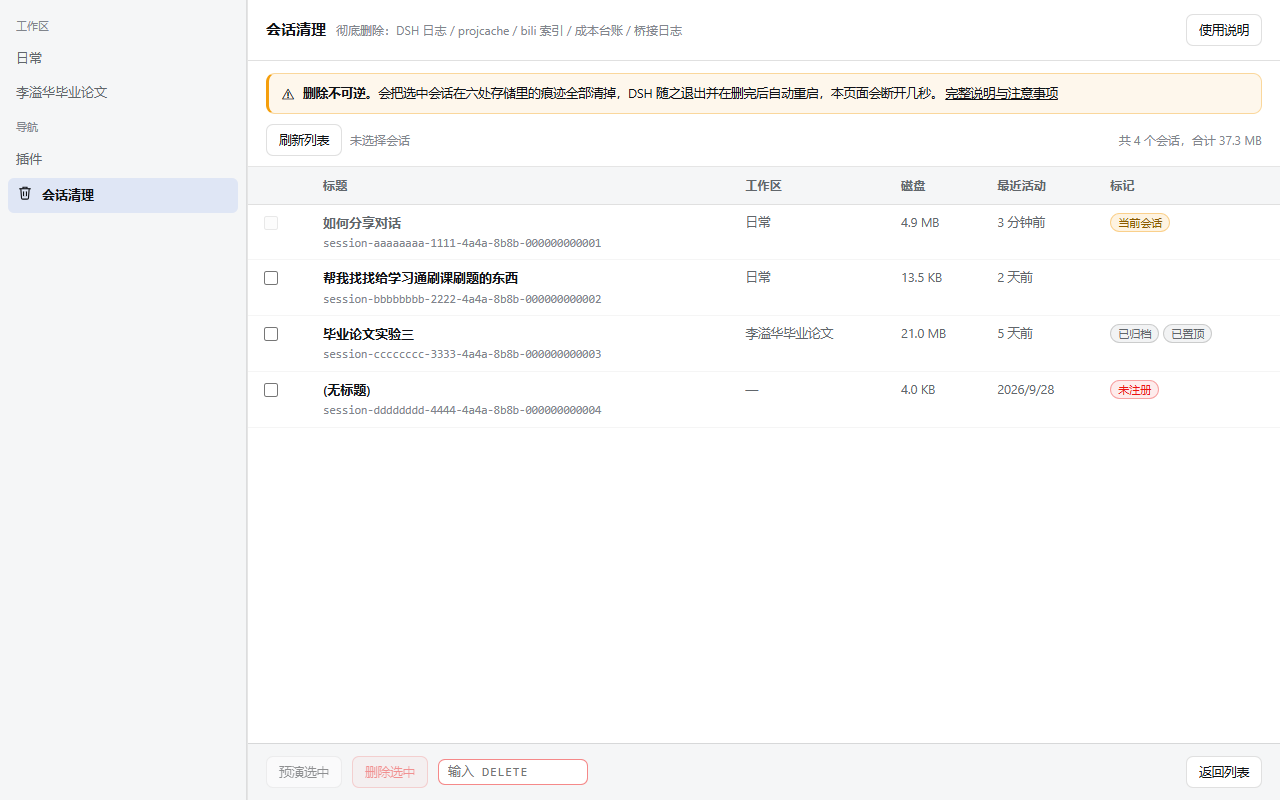Click 李溢华毕业论文 cell in the table
The image size is (1280, 800).
[789, 334]
